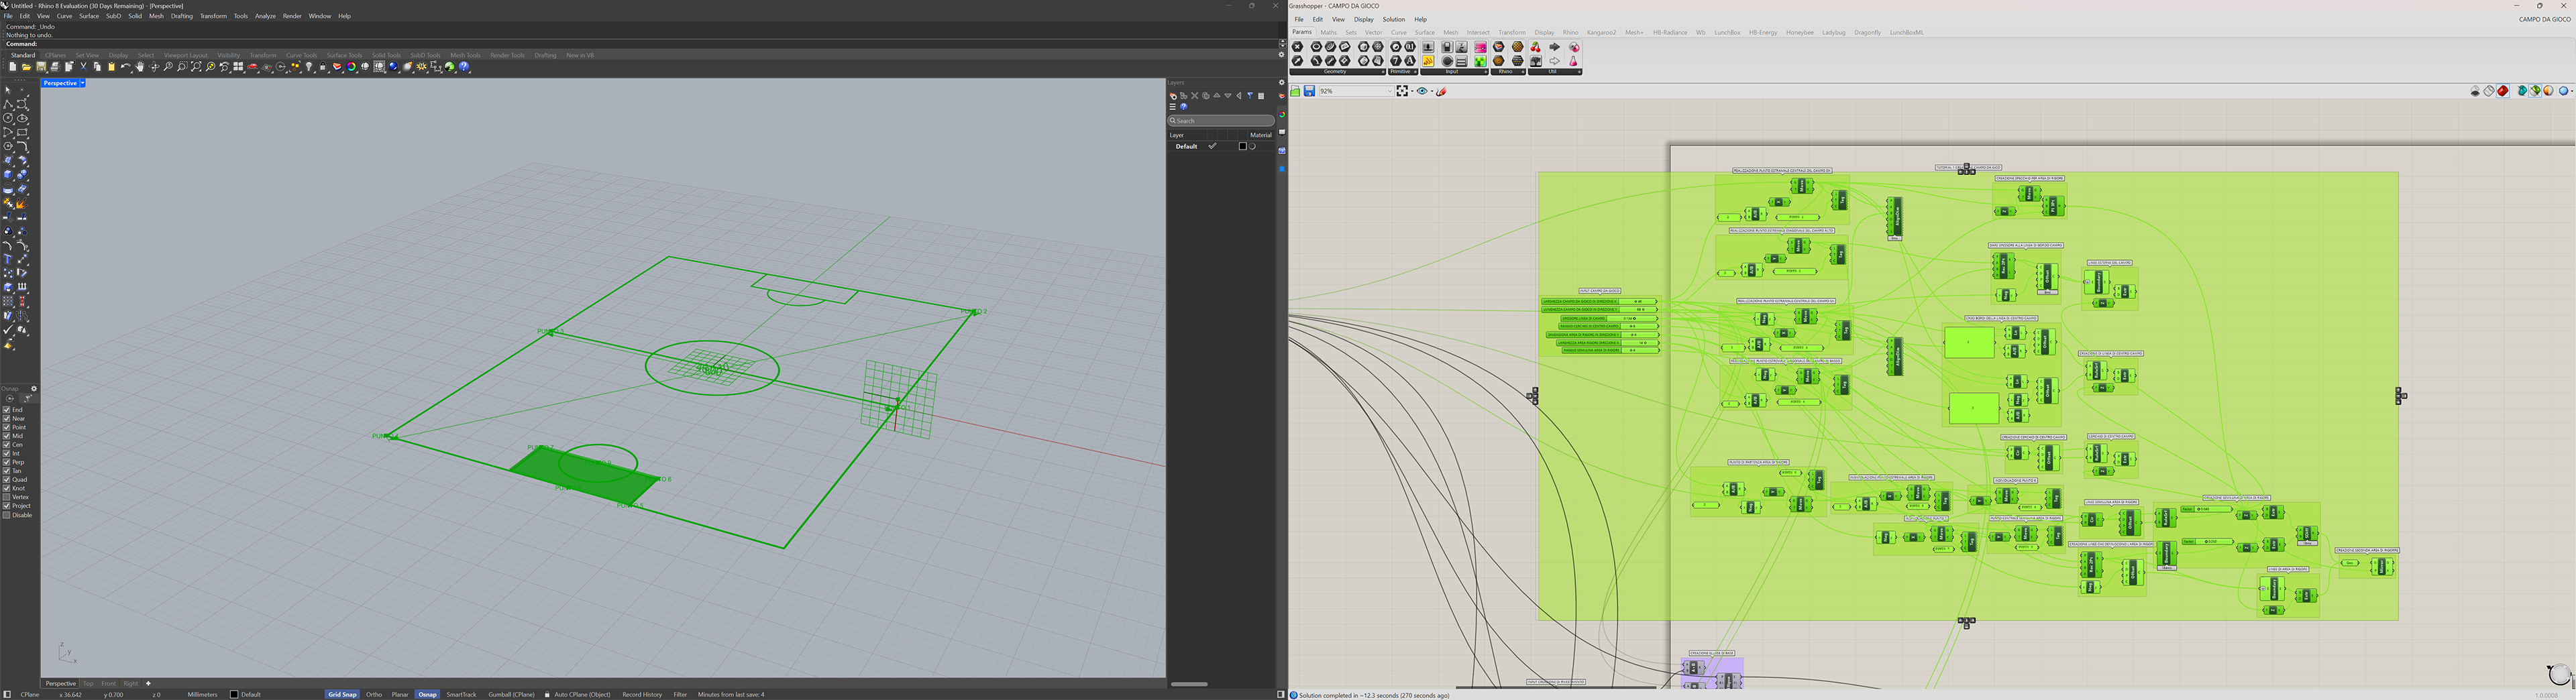Open the Solution menu in Grasshopper

1393,19
